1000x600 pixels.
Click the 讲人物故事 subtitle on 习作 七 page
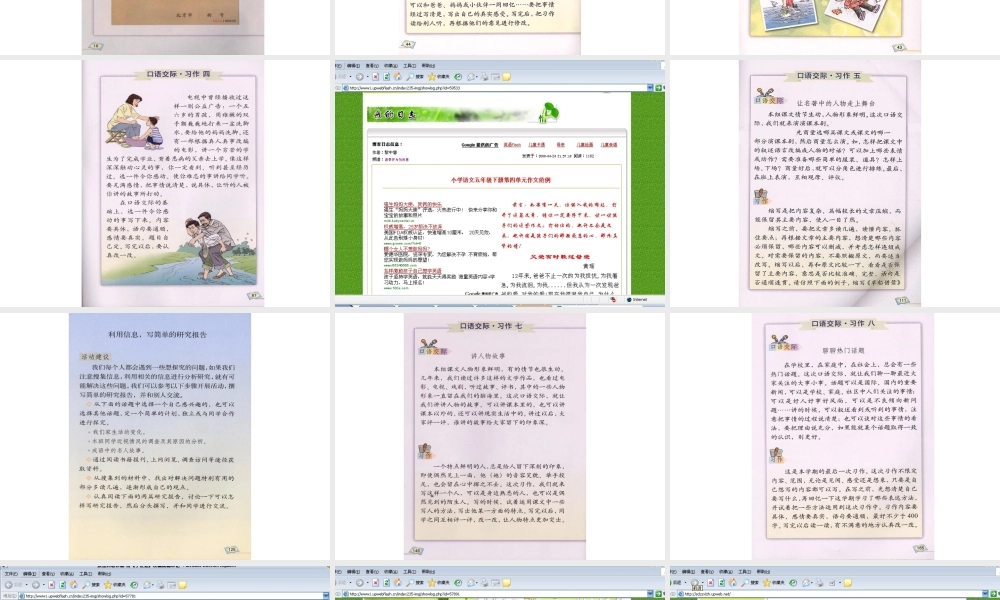pyautogui.click(x=488, y=356)
